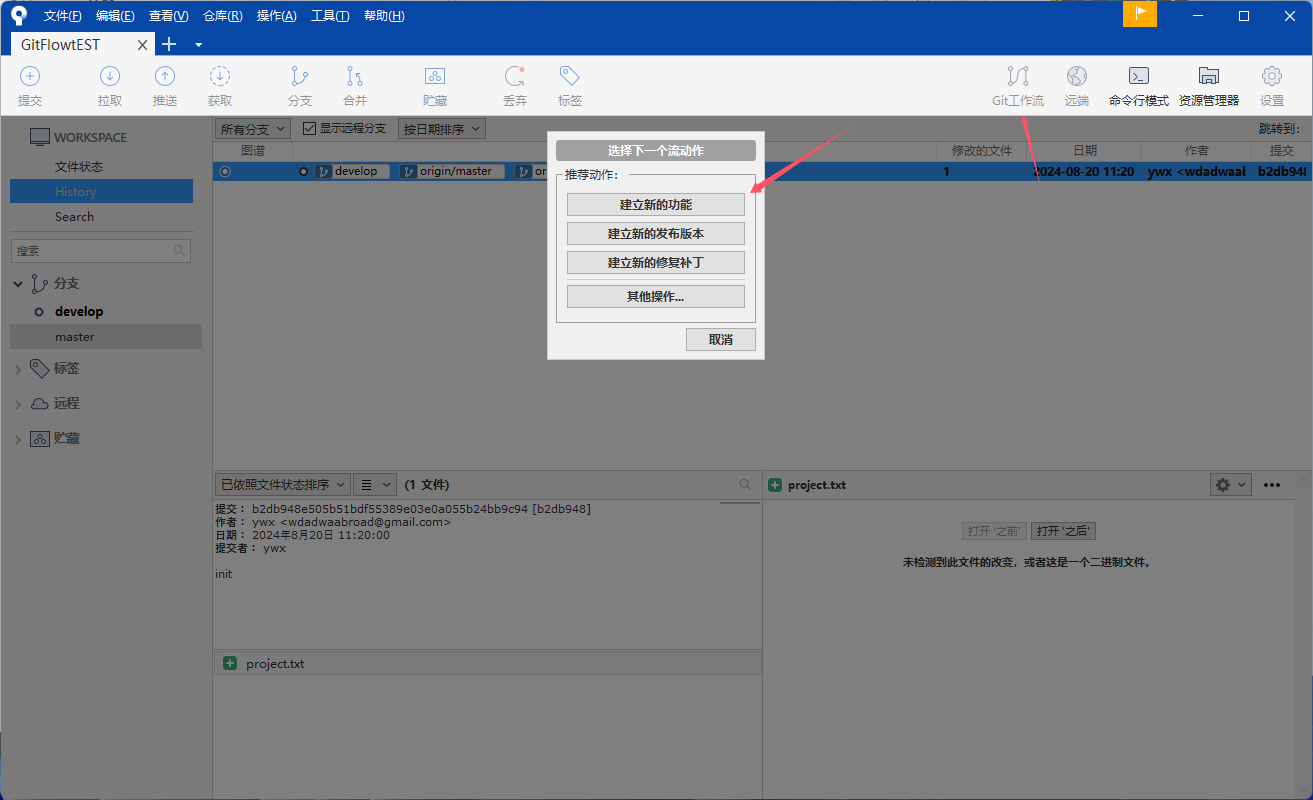
Task: Click the 获取 (Fetch) toolbar icon
Action: 220,76
